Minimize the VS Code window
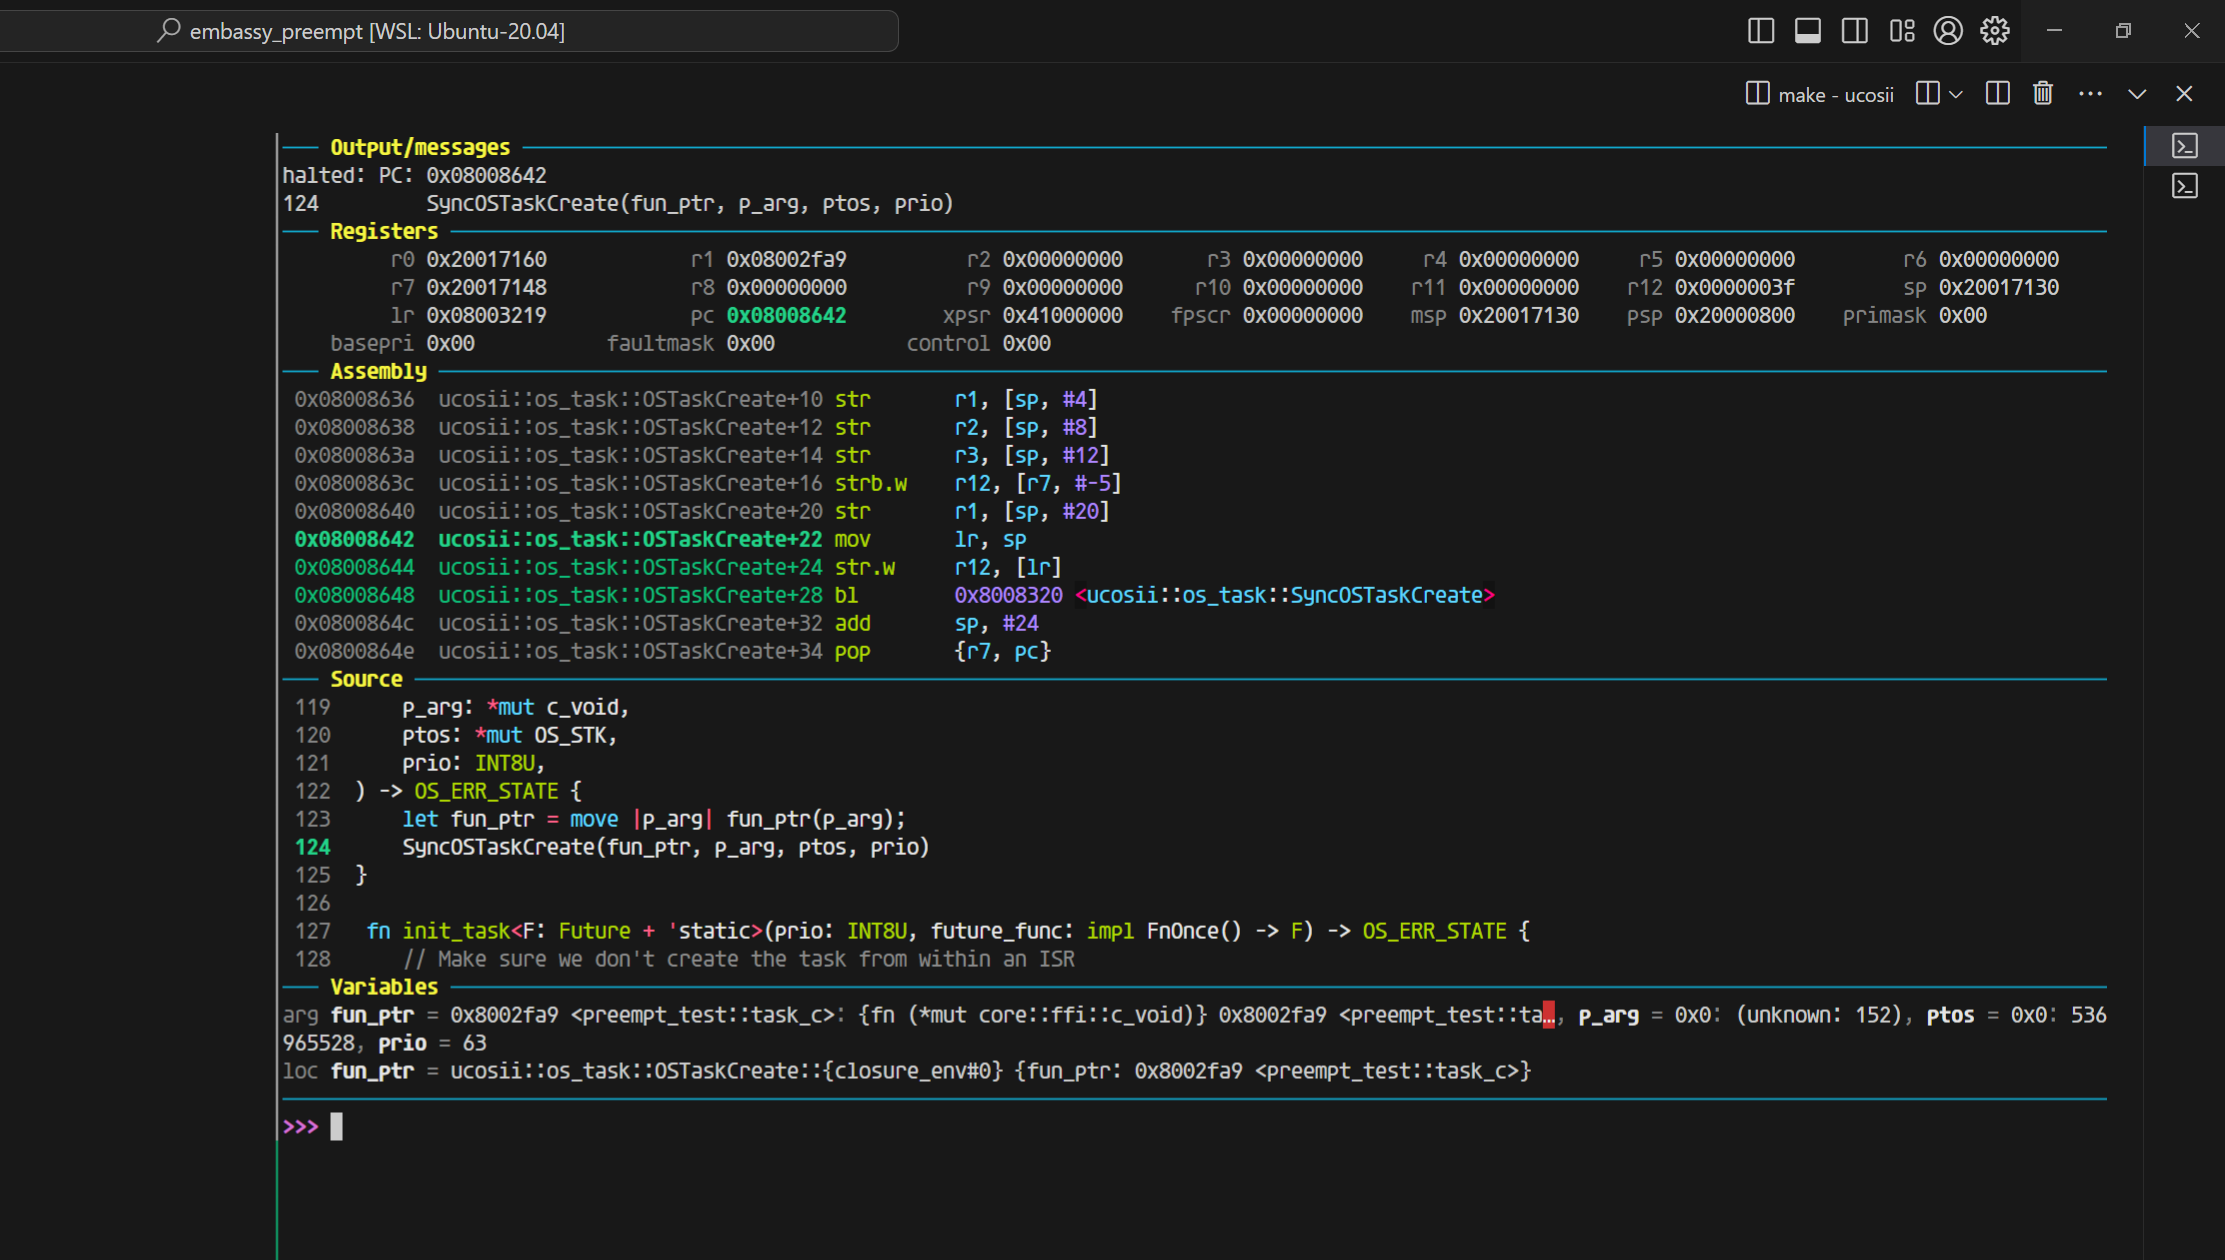 pyautogui.click(x=2054, y=31)
